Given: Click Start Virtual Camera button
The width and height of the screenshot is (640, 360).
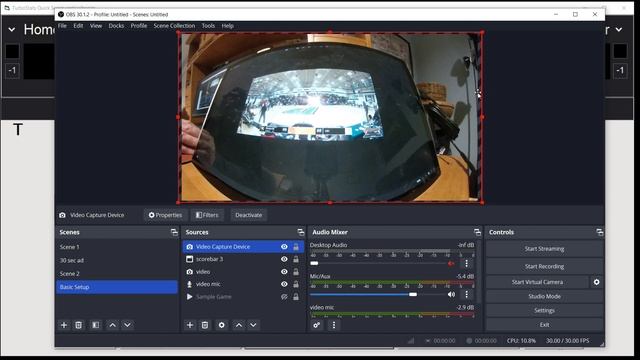Looking at the screenshot, I should click(x=537, y=282).
